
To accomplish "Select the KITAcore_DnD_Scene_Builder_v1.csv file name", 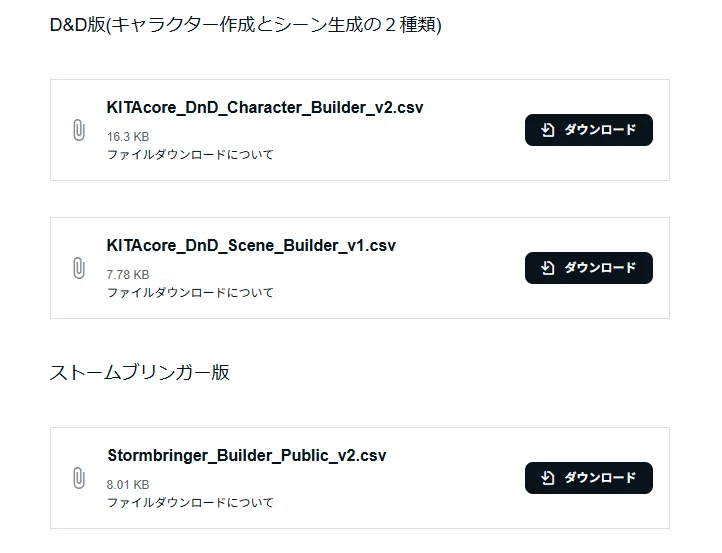I will 251,246.
